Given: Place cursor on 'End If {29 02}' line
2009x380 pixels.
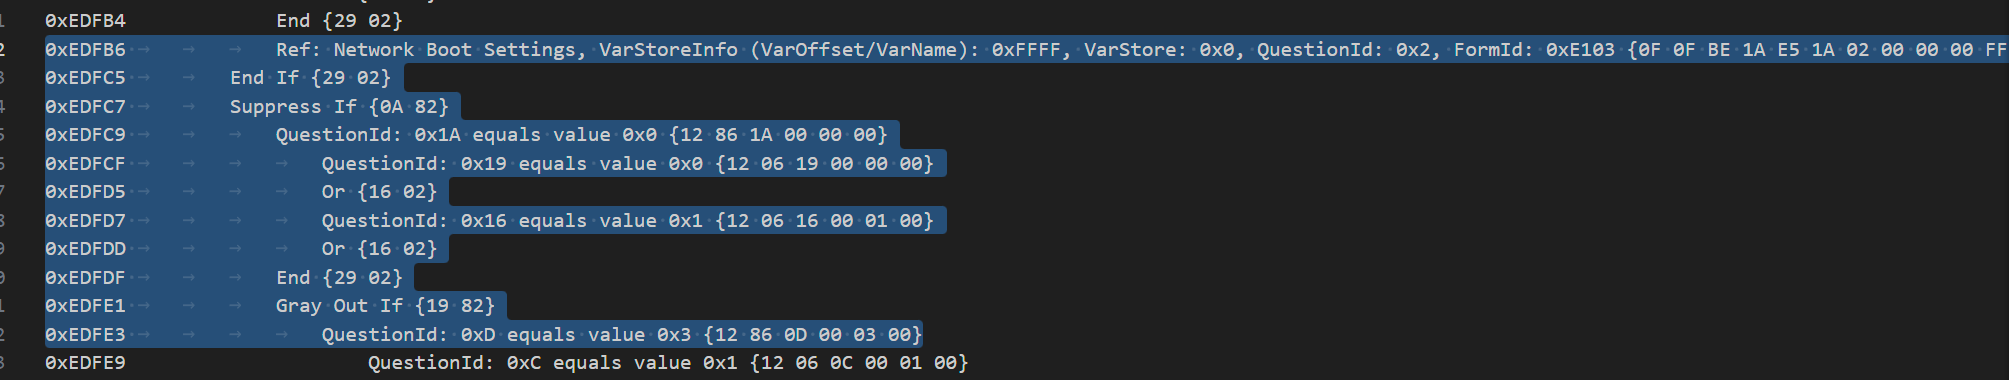Looking at the screenshot, I should (310, 78).
